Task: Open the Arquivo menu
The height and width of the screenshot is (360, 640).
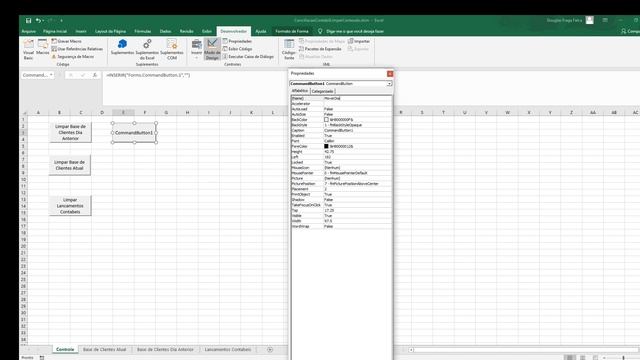Action: pyautogui.click(x=29, y=31)
